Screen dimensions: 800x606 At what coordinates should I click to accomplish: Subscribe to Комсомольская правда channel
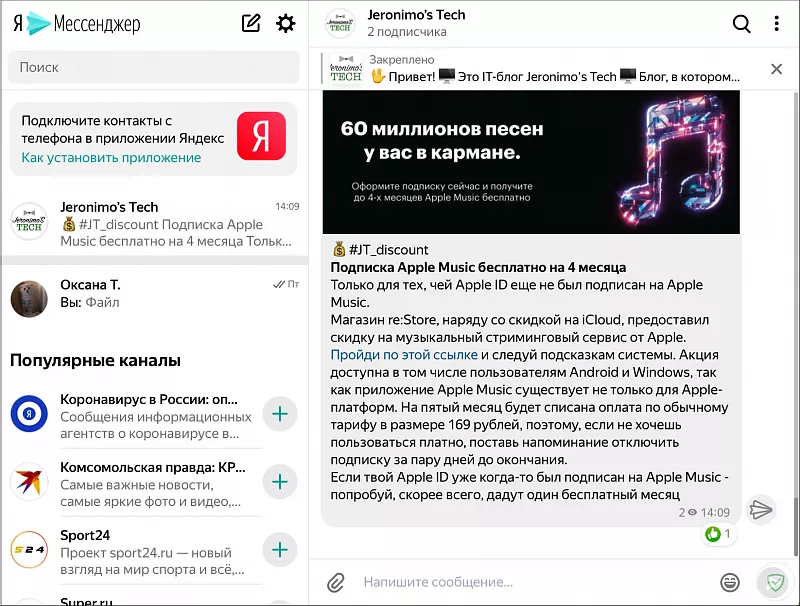280,482
